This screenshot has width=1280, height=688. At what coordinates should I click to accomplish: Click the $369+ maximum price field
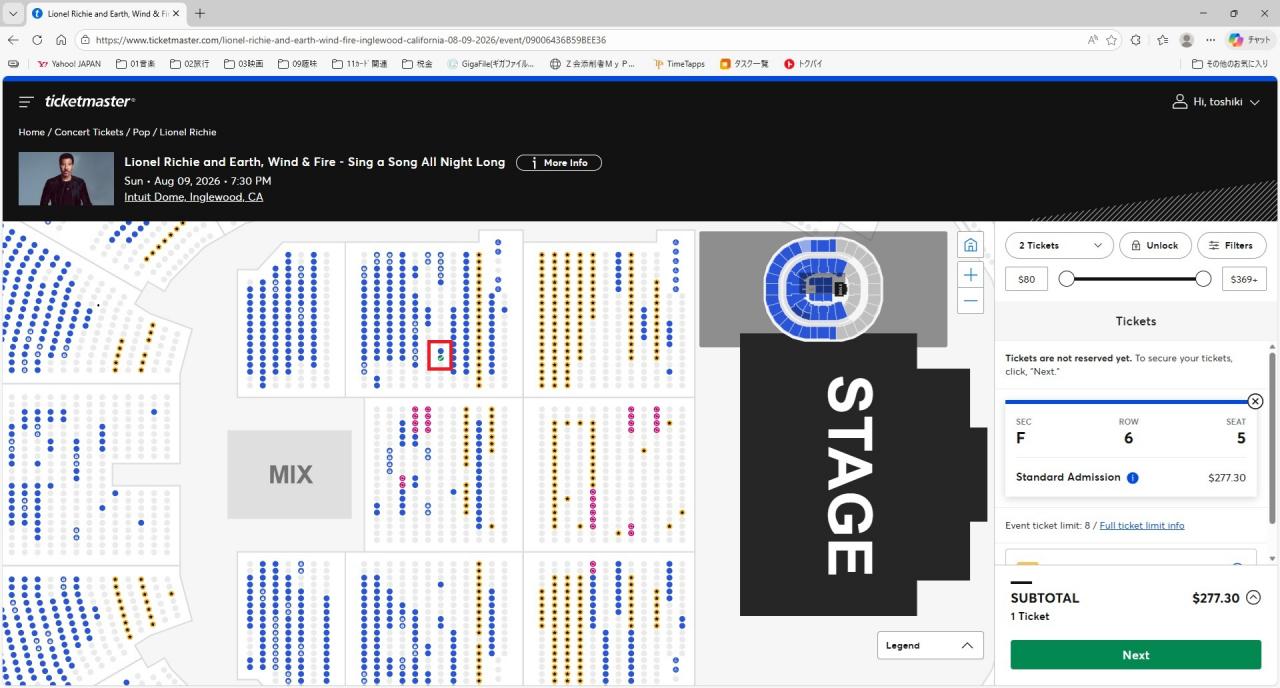(1244, 279)
